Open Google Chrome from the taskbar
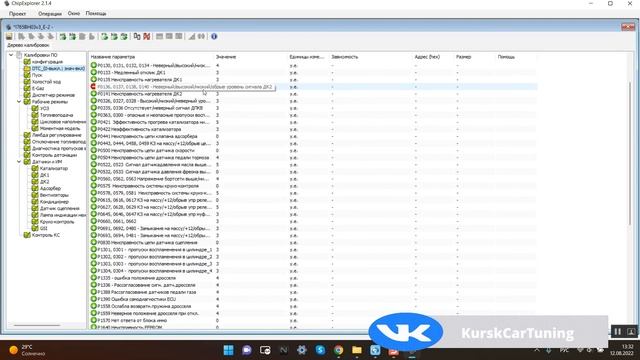Image resolution: width=640 pixels, height=360 pixels. click(338, 350)
